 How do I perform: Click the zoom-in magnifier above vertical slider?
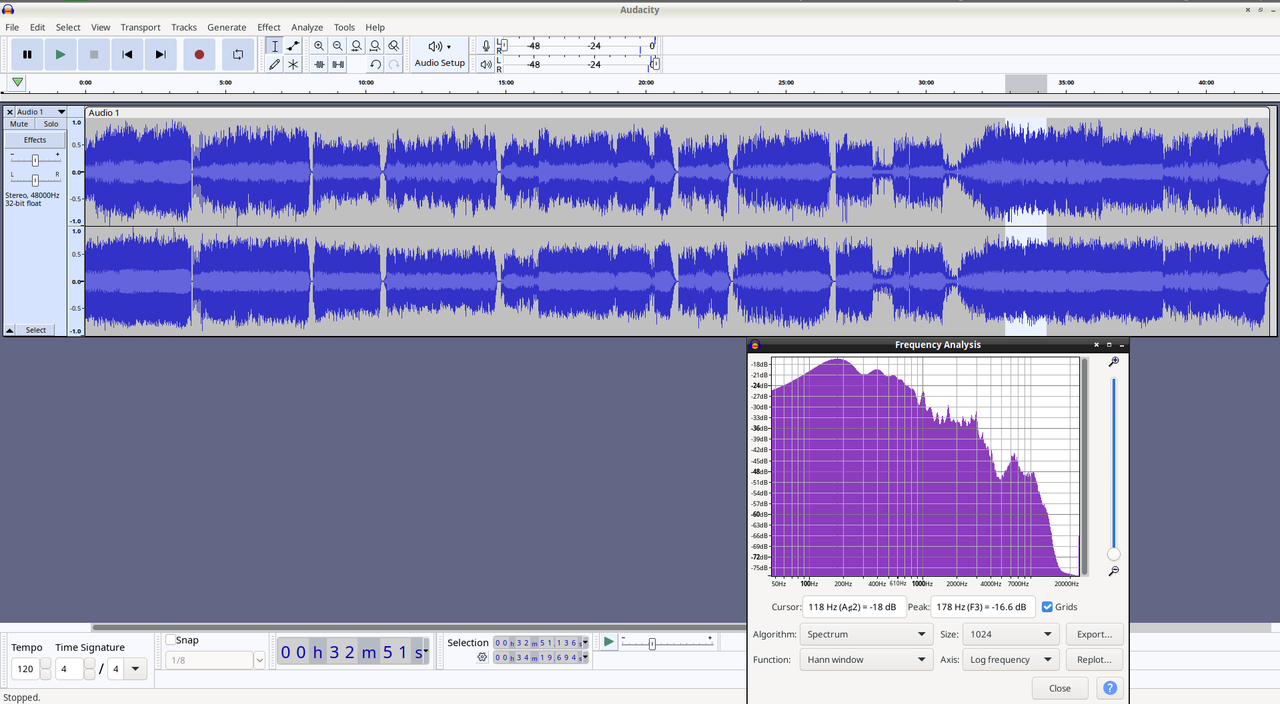pos(1114,363)
